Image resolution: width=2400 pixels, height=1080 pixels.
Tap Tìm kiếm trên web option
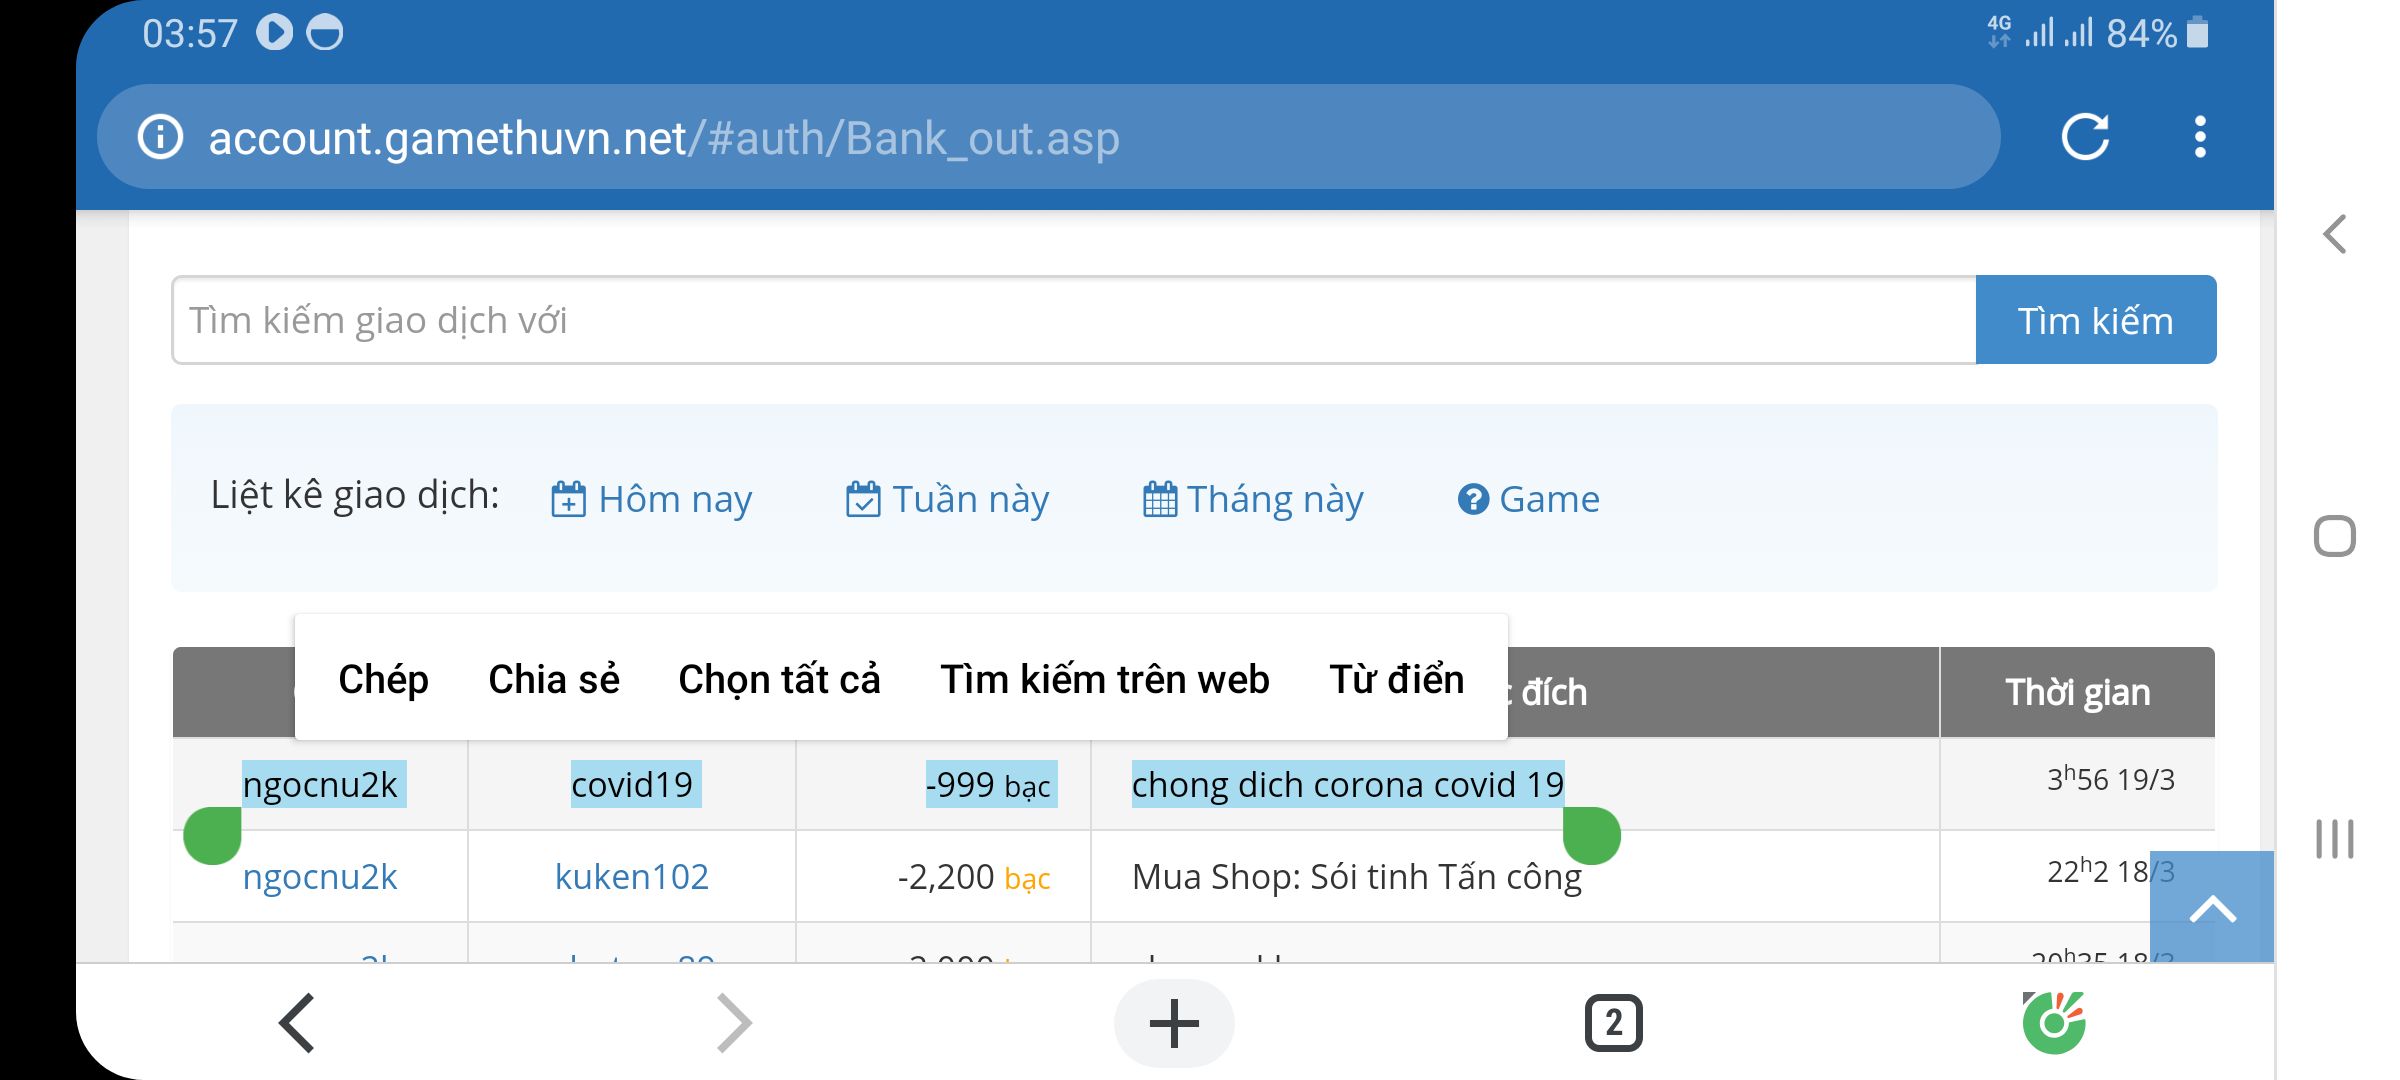pyautogui.click(x=1104, y=679)
